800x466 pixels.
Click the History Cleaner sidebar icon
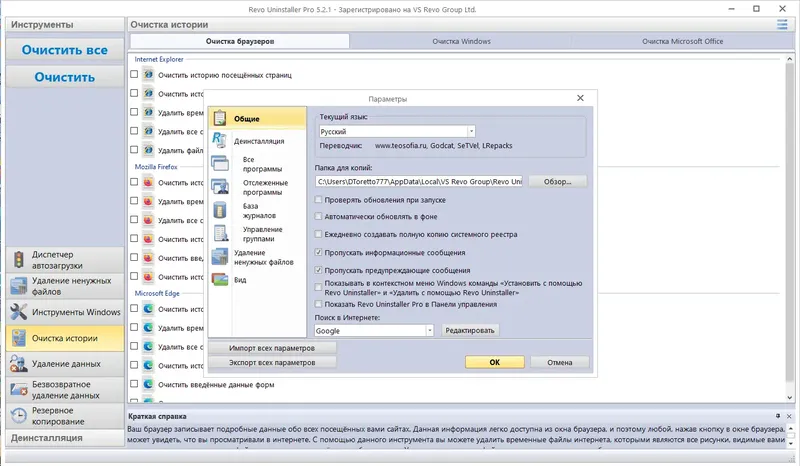(x=19, y=338)
